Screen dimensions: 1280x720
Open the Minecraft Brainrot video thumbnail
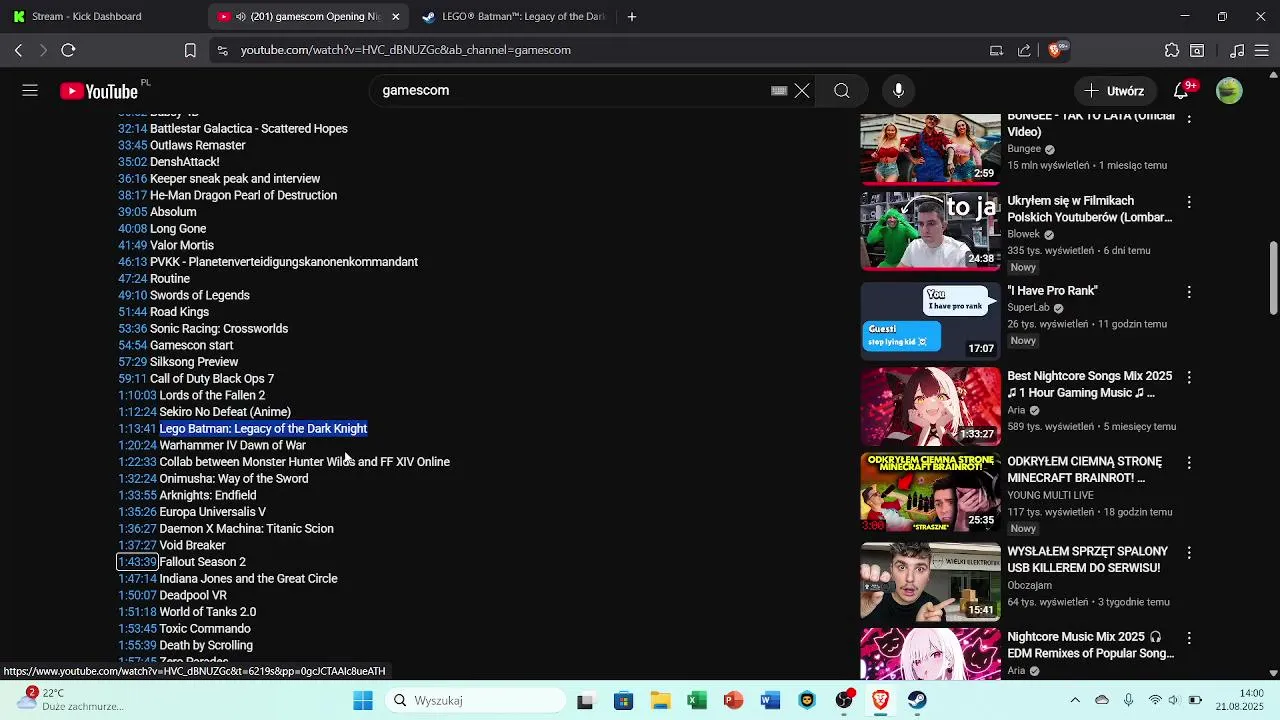[930, 492]
